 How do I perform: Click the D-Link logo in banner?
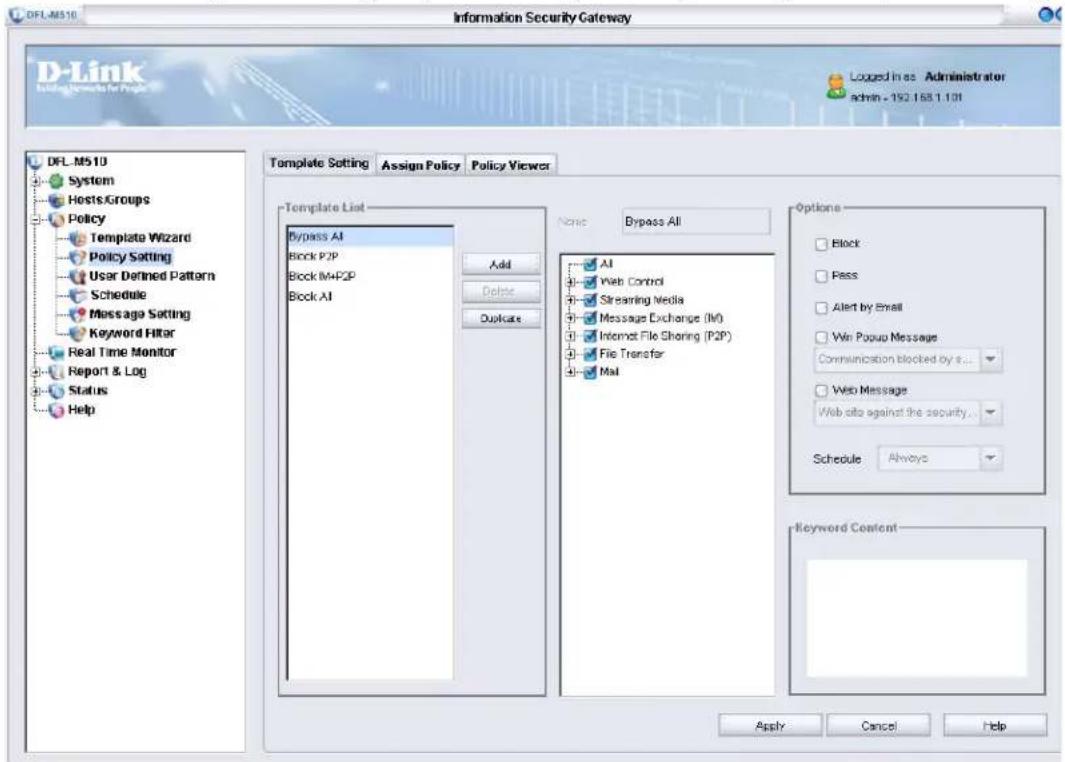coord(90,75)
